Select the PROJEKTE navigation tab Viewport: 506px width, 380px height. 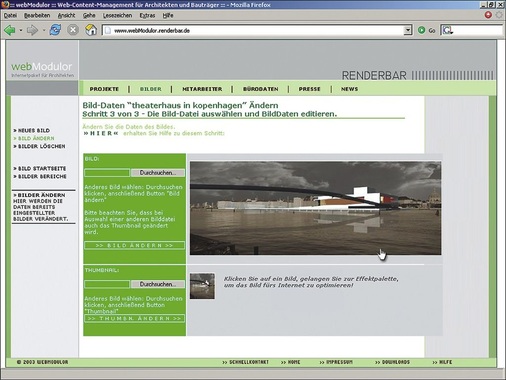click(104, 89)
